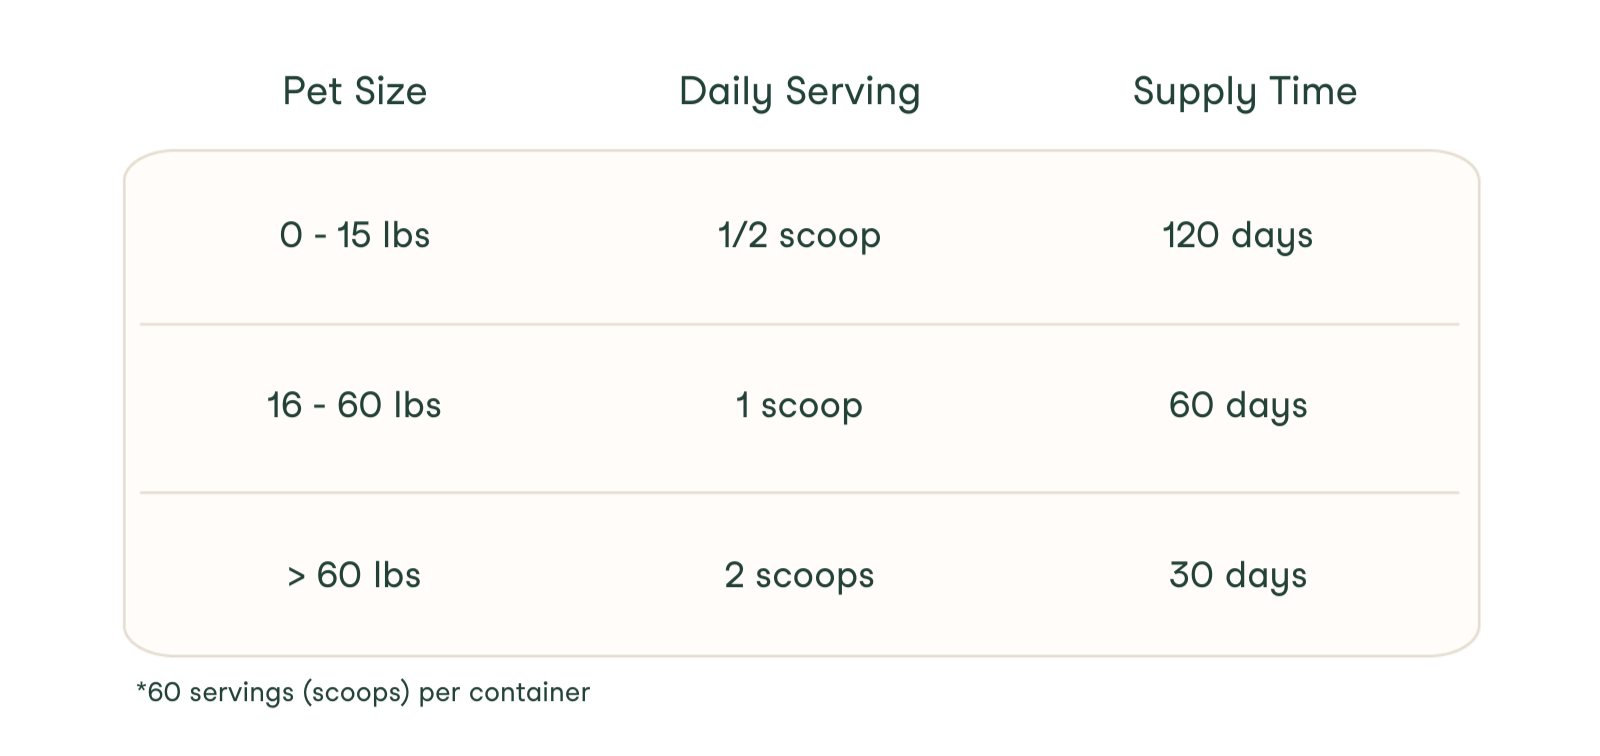Screen dimensions: 1600x756
Task: Select the 30 days supply cell
Action: click(1237, 576)
